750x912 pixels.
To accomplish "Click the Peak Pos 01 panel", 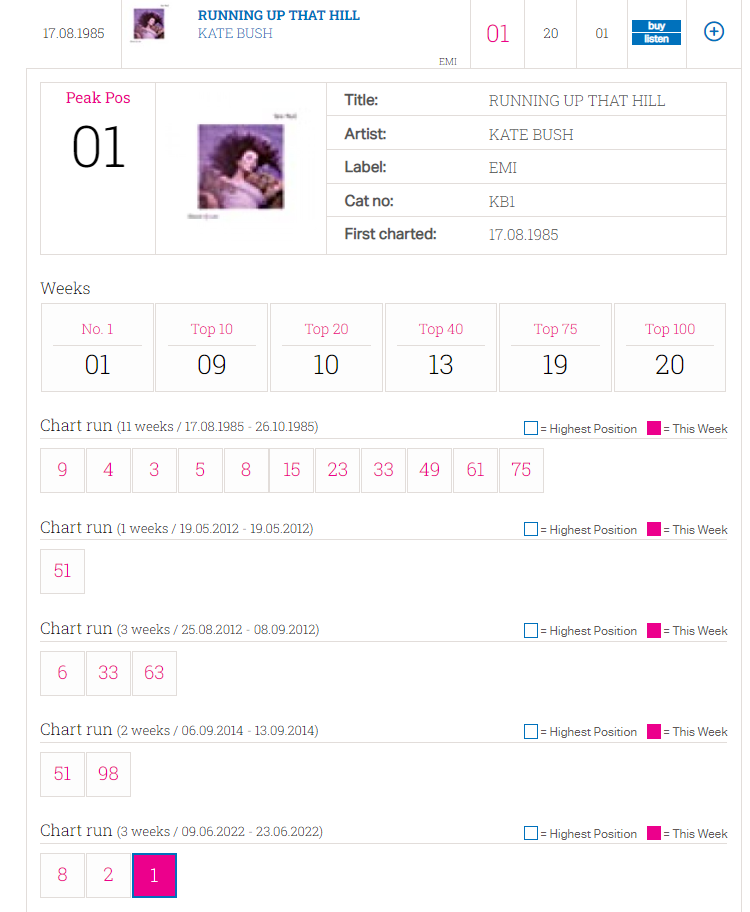I will [98, 168].
